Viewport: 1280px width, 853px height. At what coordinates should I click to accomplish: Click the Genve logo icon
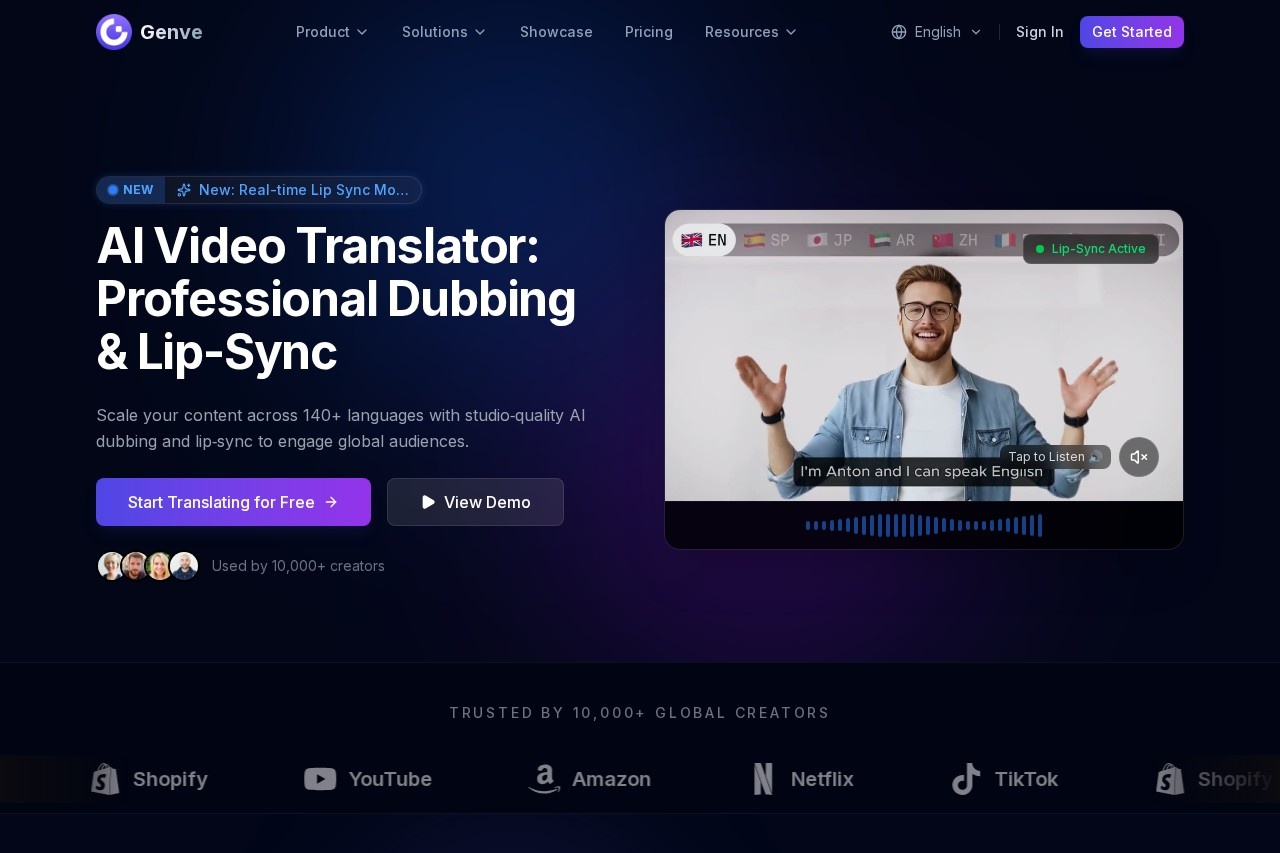(x=114, y=32)
